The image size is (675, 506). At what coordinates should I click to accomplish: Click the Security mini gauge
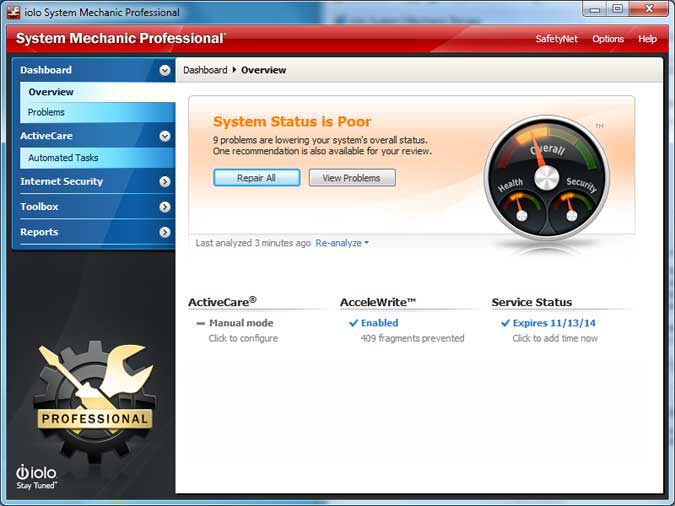click(572, 208)
